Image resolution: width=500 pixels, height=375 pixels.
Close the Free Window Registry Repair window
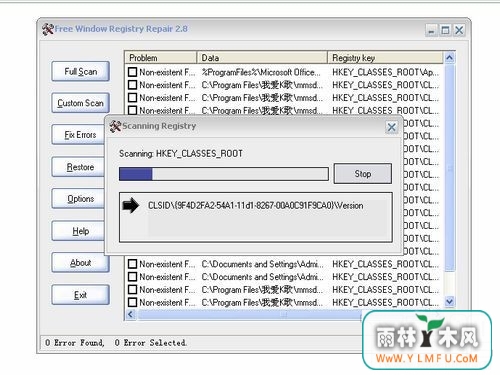tap(459, 31)
